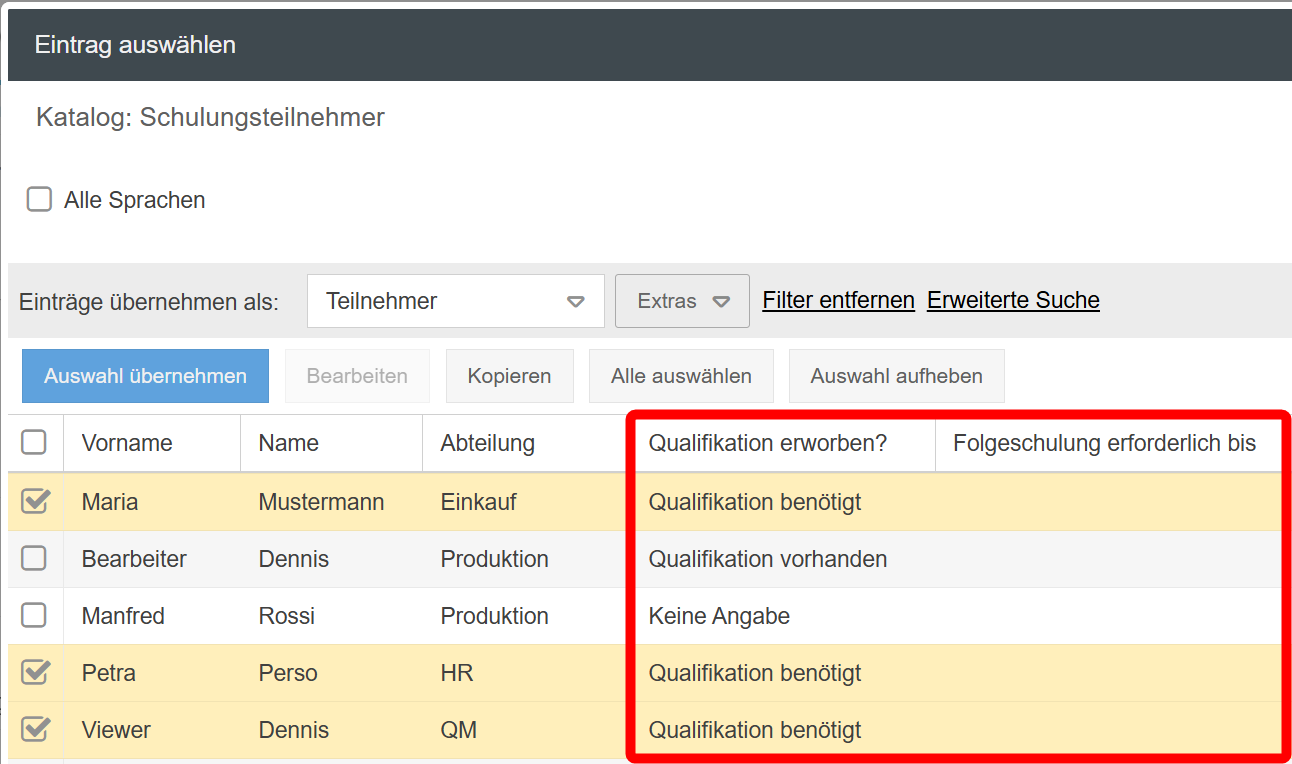Click the Folgeschulung erforderlich bis column header
The width and height of the screenshot is (1292, 764).
pos(1104,443)
